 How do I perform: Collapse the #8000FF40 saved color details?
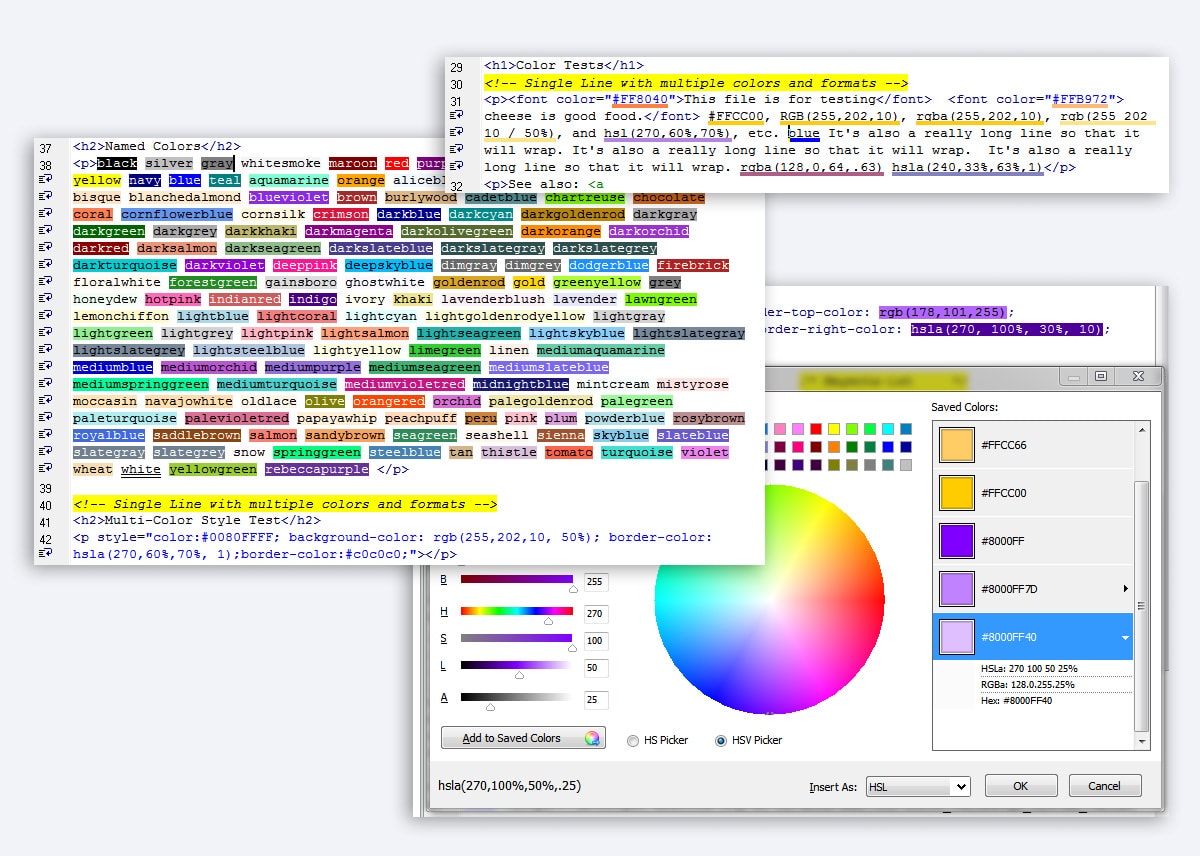point(1126,637)
